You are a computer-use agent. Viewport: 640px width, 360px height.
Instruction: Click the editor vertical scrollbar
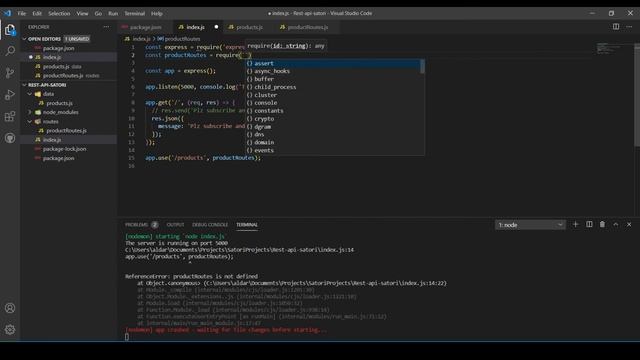[x=637, y=94]
